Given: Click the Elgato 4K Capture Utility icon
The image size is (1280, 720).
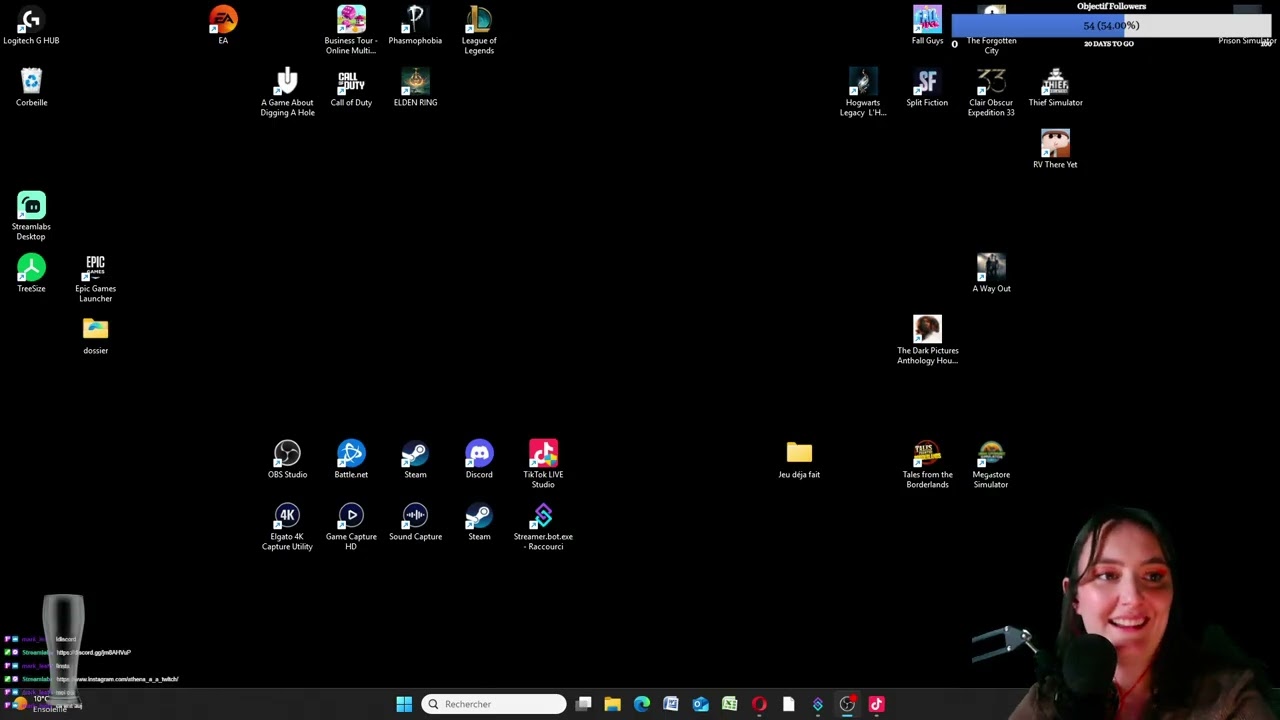Looking at the screenshot, I should tap(287, 526).
